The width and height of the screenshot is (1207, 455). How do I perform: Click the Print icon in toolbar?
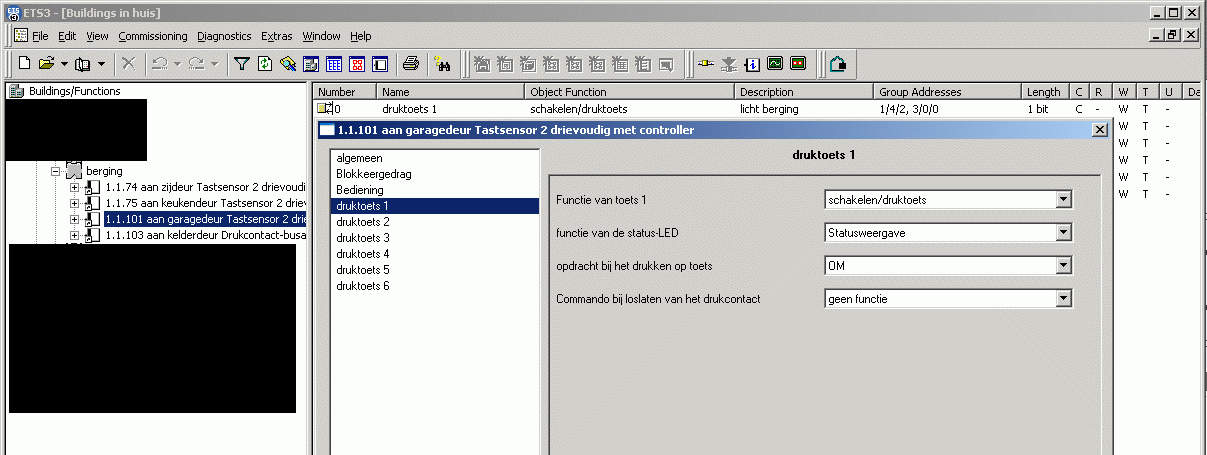click(410, 64)
